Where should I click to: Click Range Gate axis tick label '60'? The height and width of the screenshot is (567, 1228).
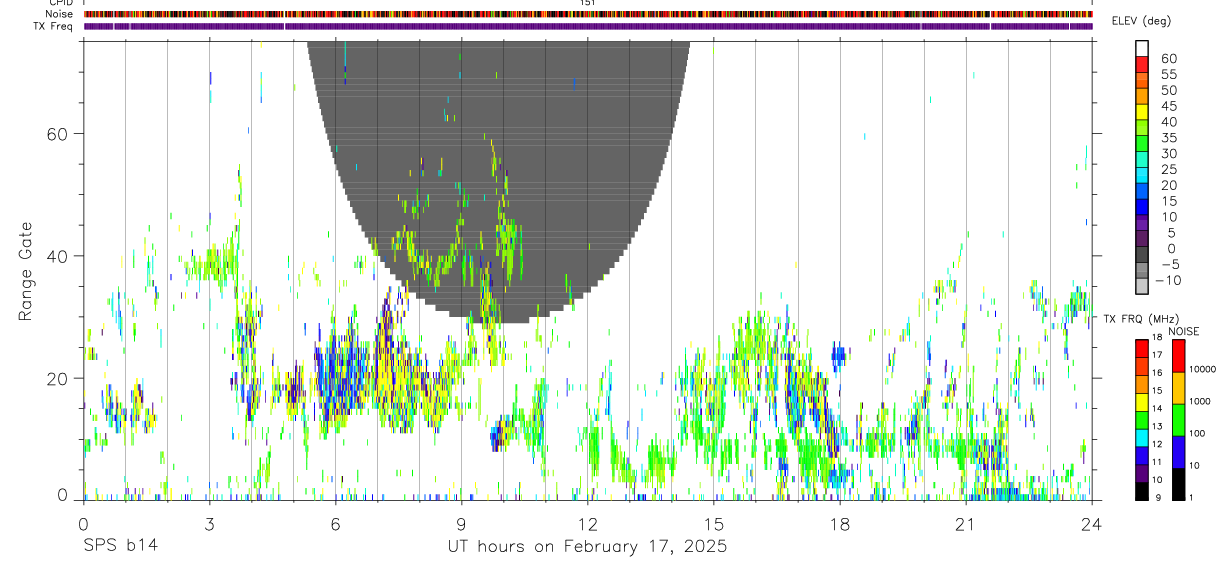click(56, 133)
